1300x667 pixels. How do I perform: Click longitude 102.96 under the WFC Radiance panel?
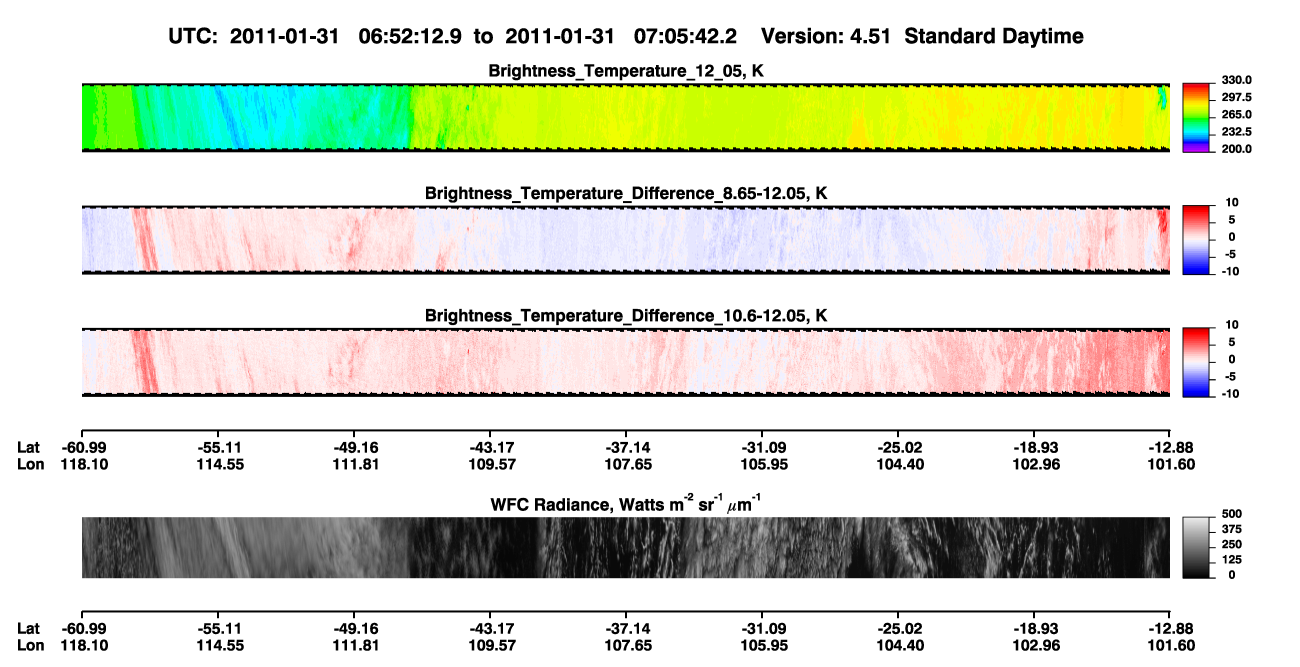1034,646
